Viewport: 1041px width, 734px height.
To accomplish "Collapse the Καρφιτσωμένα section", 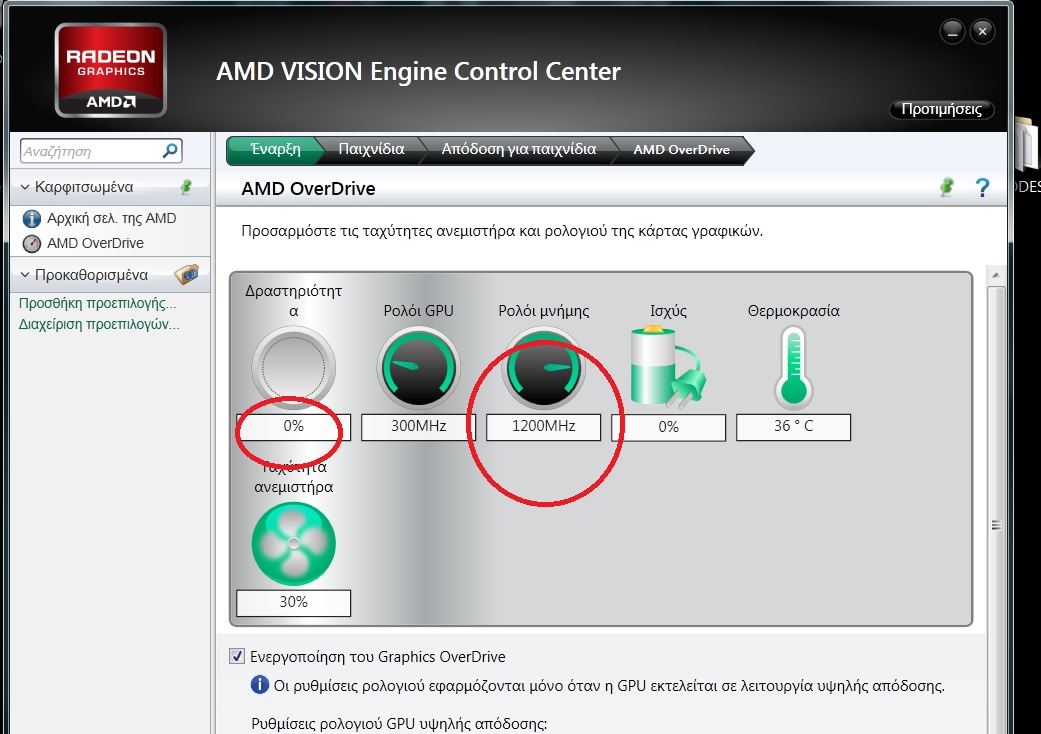I will click(x=25, y=187).
